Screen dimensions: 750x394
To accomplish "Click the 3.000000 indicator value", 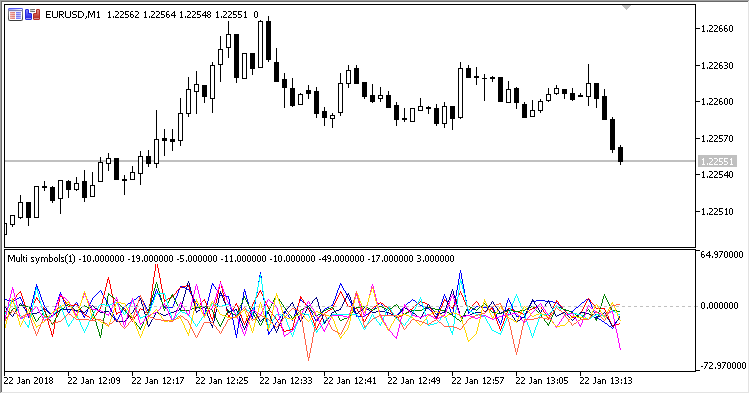I will point(435,259).
